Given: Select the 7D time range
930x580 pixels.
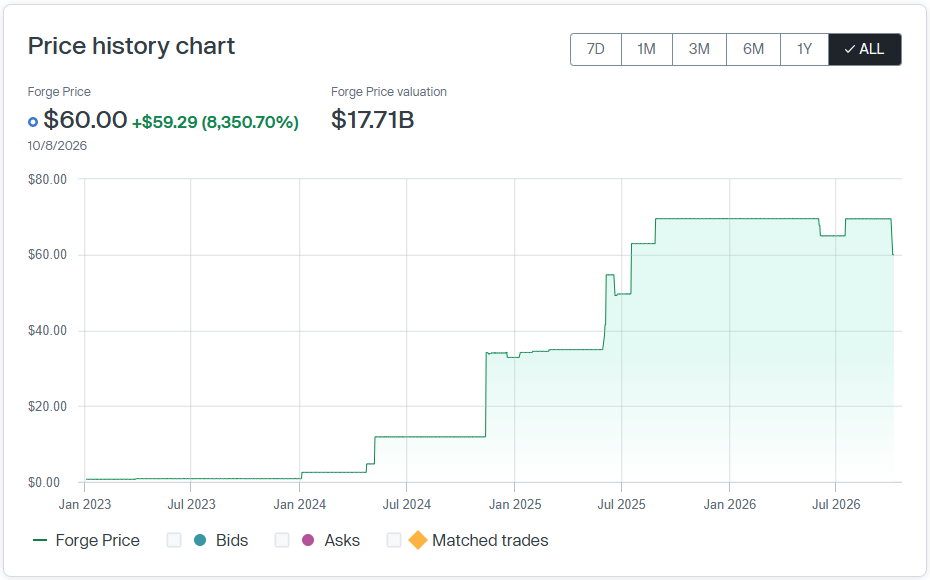Looking at the screenshot, I should [x=595, y=49].
